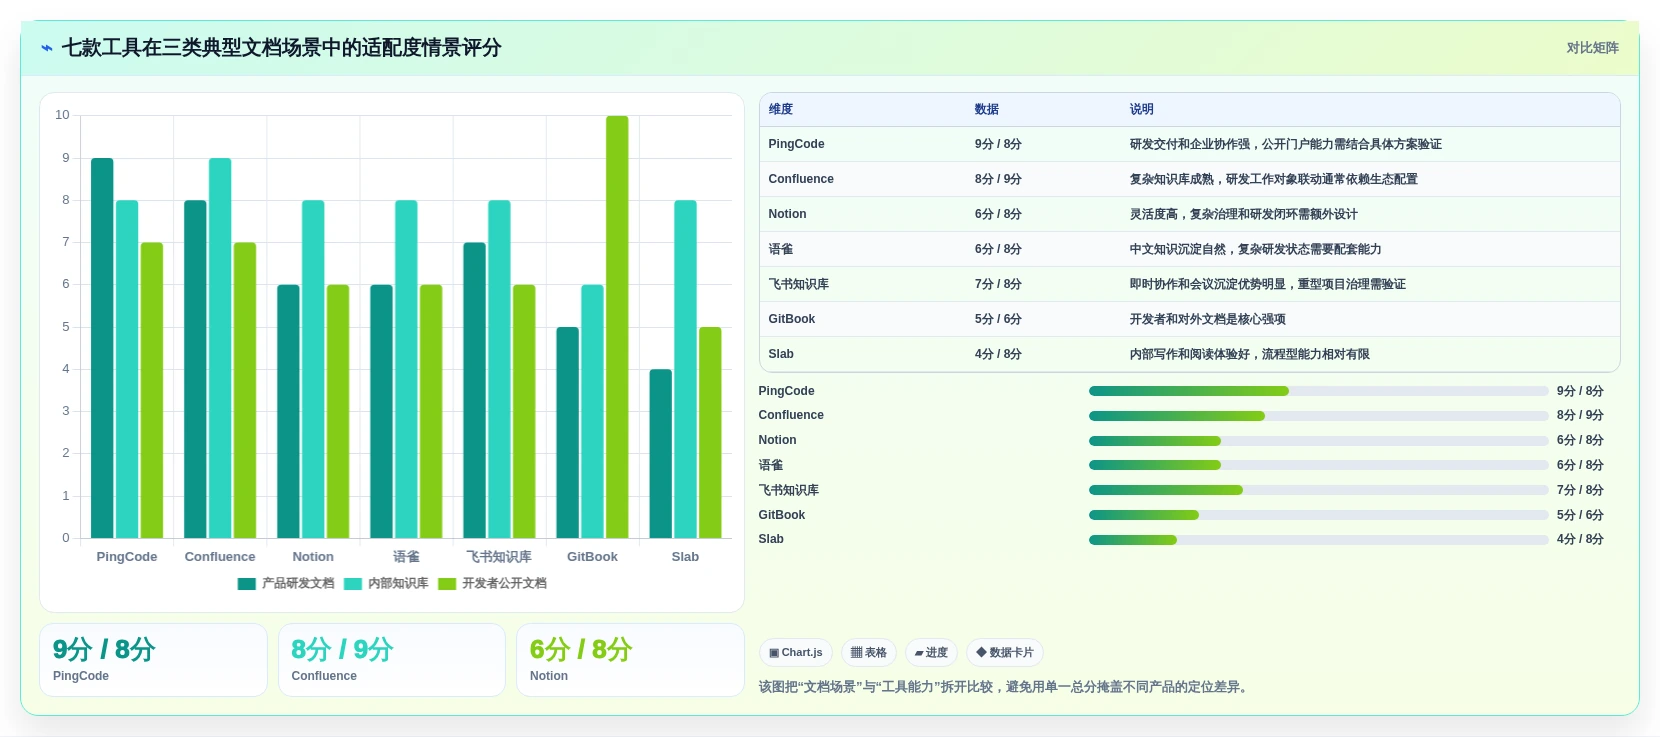Viewport: 1660px width, 737px height.
Task: Click the footer note starting with 该图把
Action: click(x=1005, y=687)
